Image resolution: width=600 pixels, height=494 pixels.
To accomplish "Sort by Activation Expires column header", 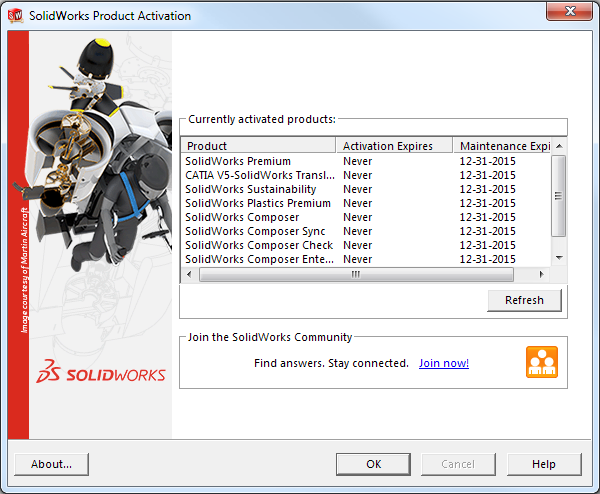I will pyautogui.click(x=394, y=146).
